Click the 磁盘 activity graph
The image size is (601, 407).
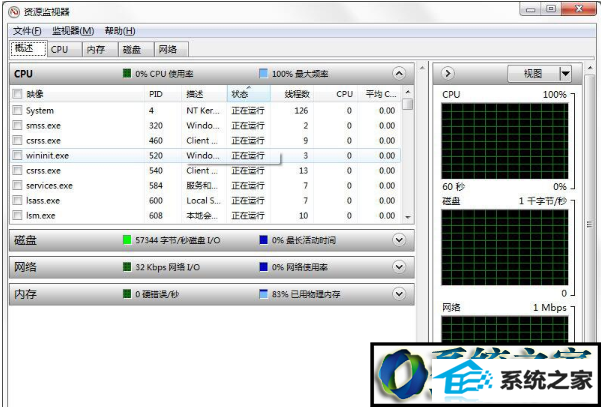[505, 247]
